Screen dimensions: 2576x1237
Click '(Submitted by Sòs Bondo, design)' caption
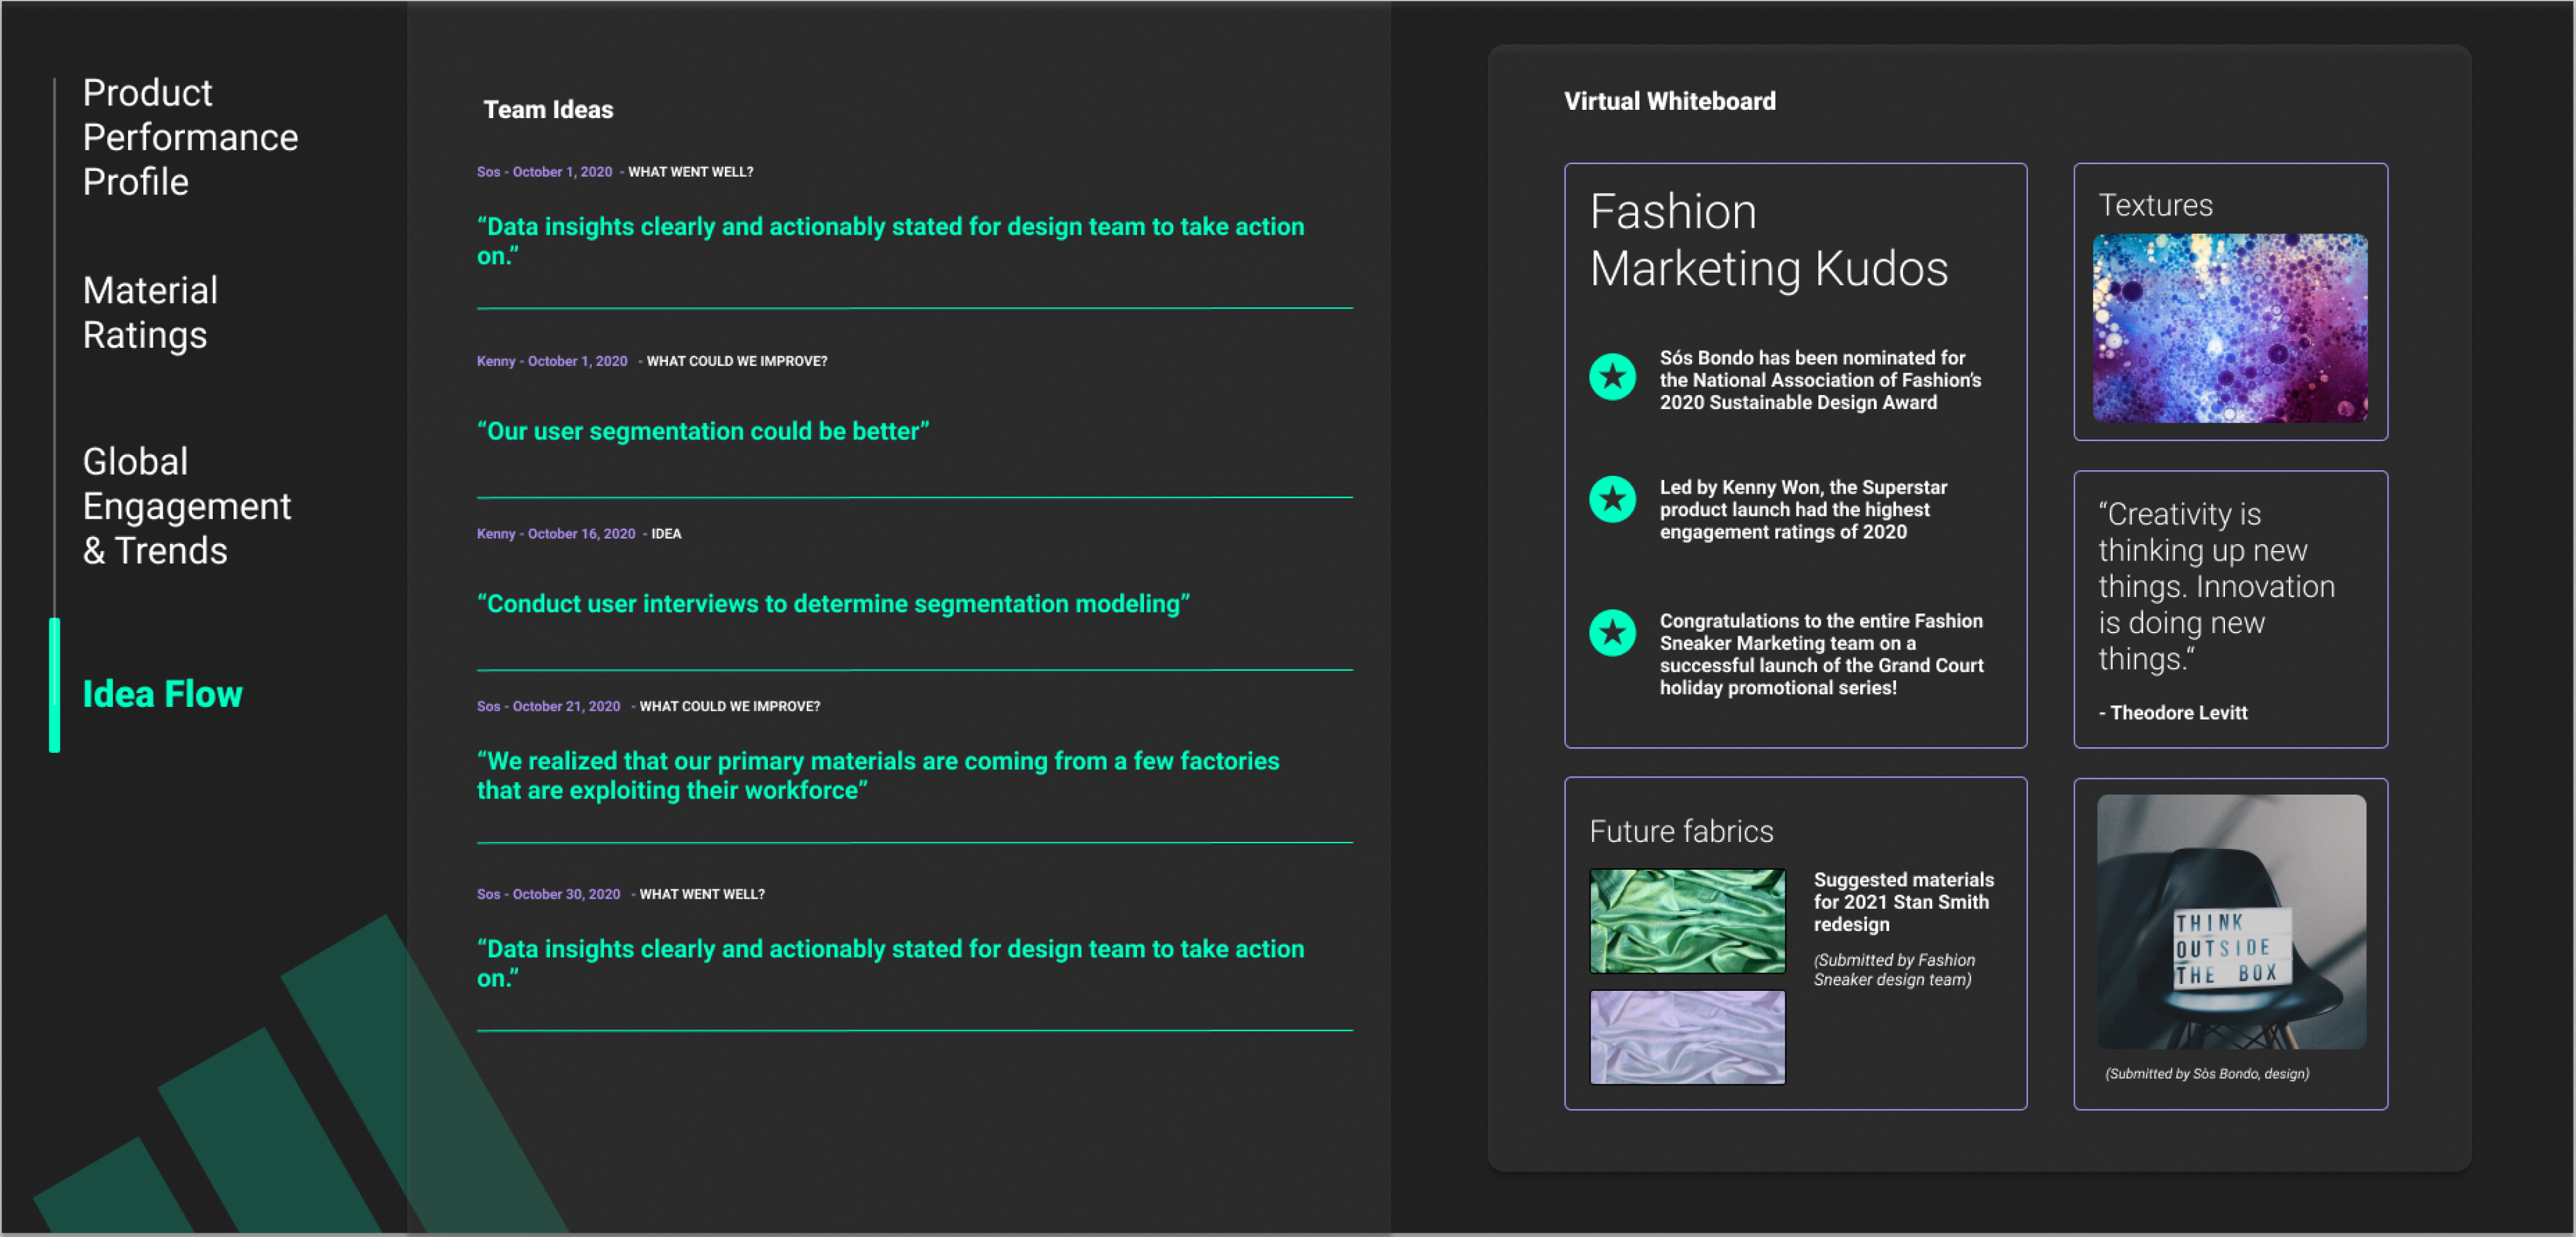tap(2207, 1073)
